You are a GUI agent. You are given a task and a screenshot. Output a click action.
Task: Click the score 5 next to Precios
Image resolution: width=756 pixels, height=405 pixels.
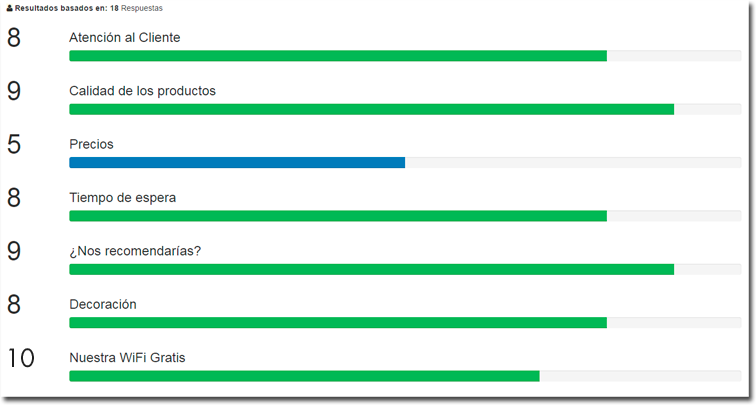tap(14, 145)
